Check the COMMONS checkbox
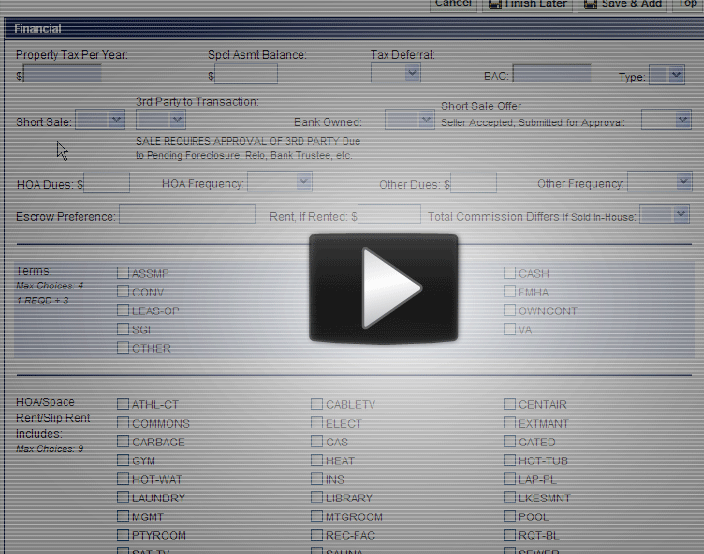The width and height of the screenshot is (704, 554). coord(123,422)
